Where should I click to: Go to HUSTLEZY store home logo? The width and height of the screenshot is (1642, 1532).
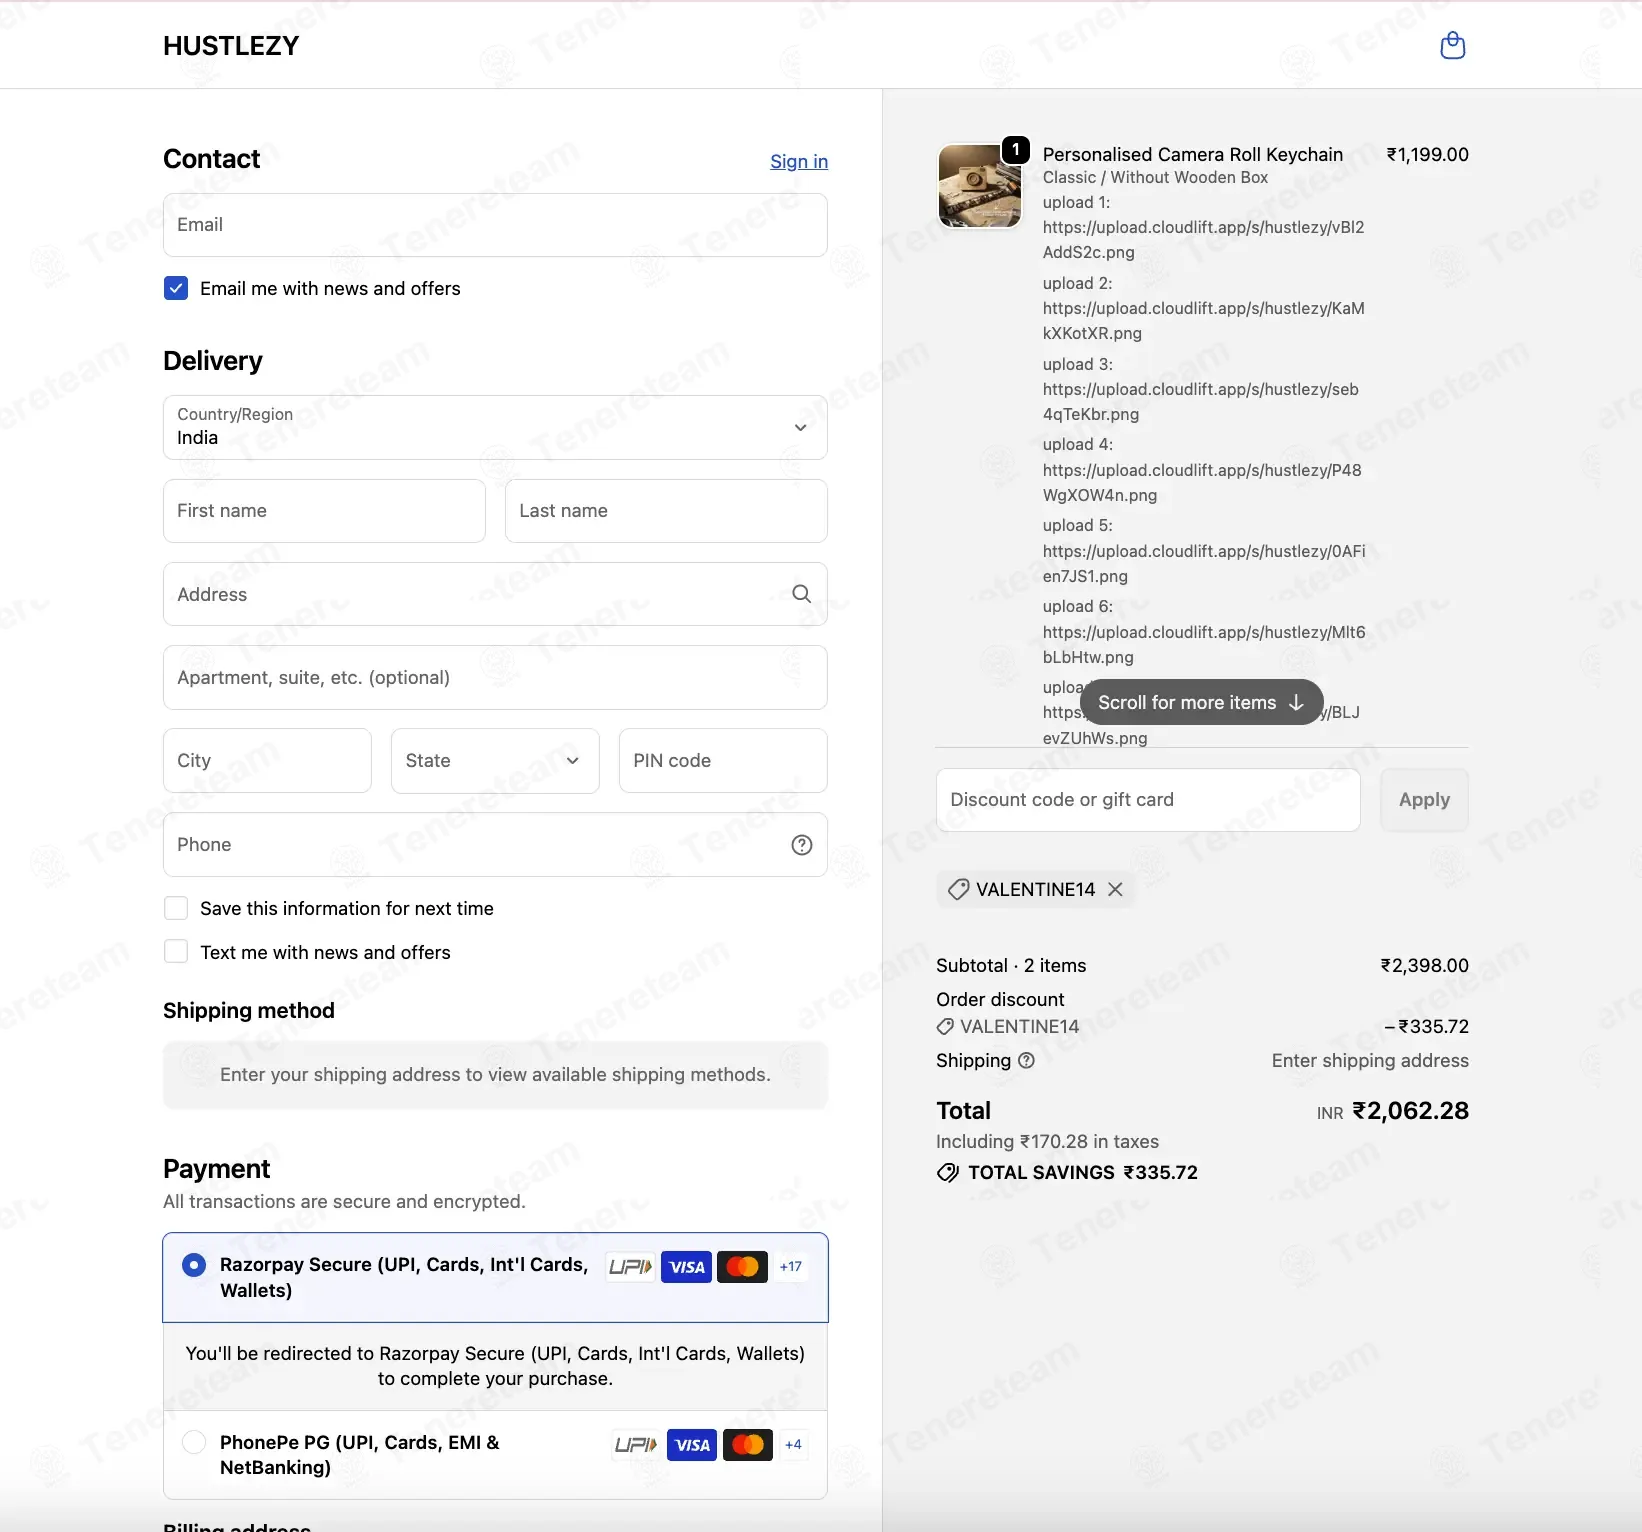point(231,46)
